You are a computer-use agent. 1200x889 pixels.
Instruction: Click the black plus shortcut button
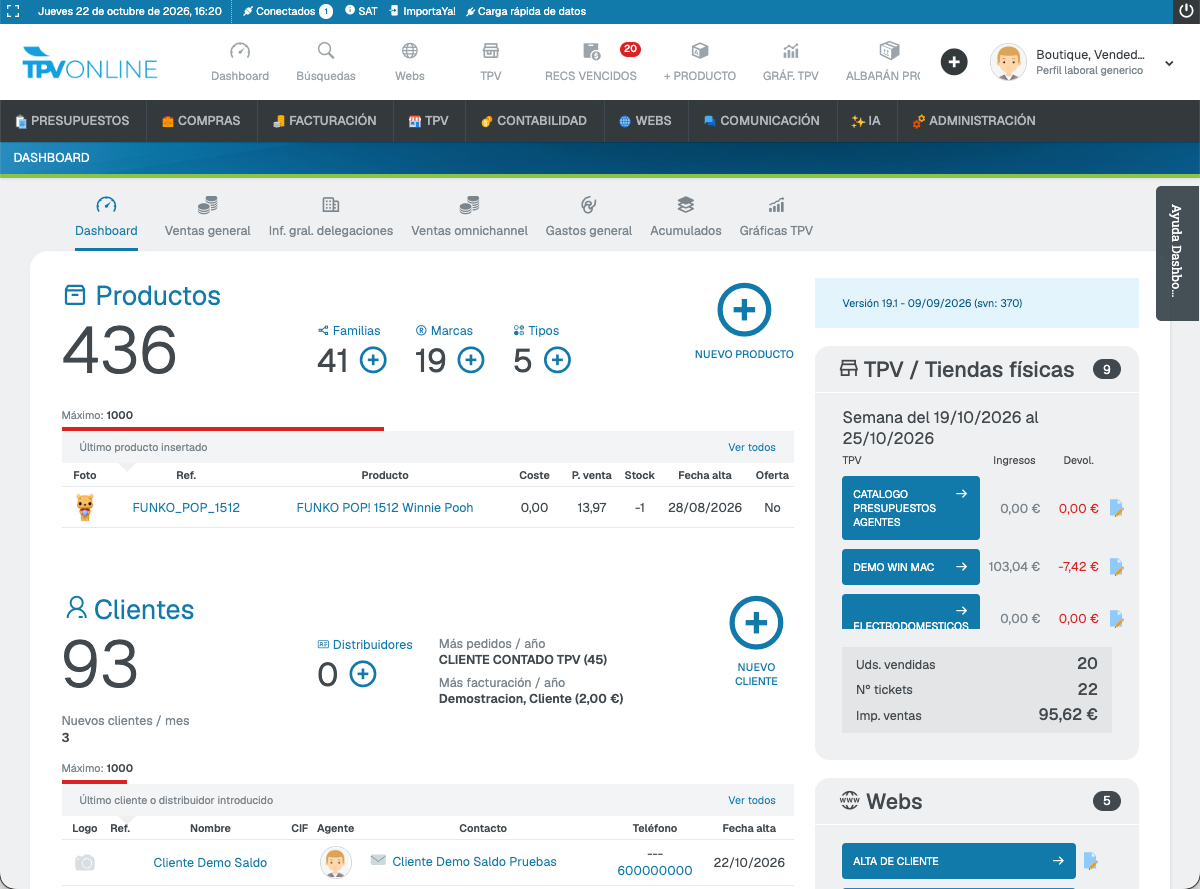pos(954,62)
